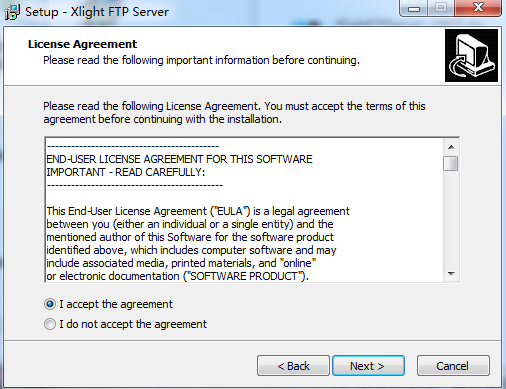Image resolution: width=506 pixels, height=389 pixels.
Task: Minimize the Xlight FTP Server setup window
Action: tap(413, 8)
